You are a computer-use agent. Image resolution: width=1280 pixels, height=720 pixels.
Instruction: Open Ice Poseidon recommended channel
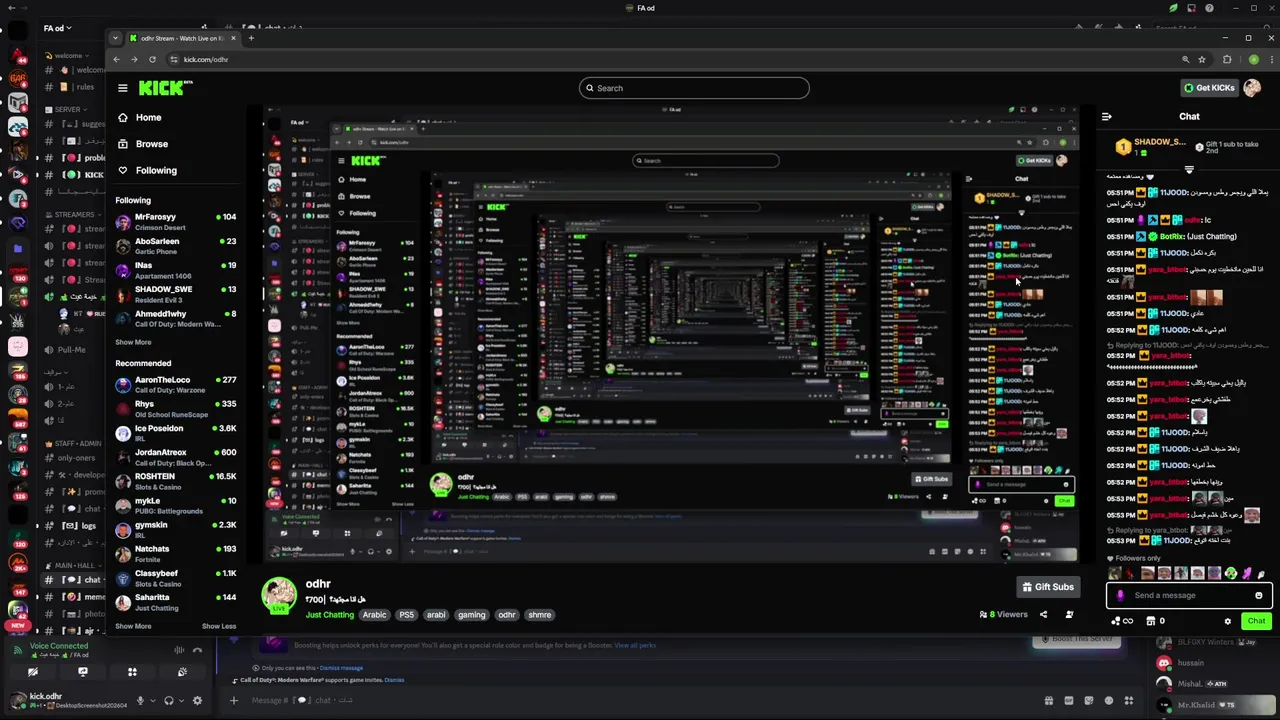[x=176, y=432]
